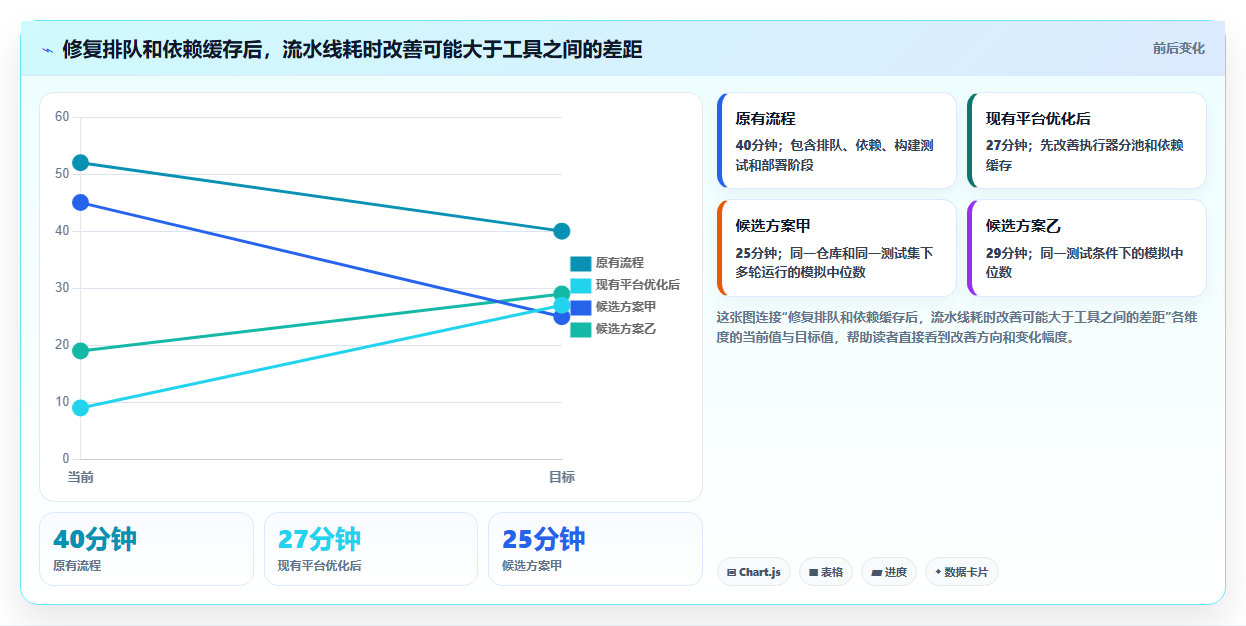Click the lightning bolt icon in header
1246x626 pixels.
click(47, 50)
